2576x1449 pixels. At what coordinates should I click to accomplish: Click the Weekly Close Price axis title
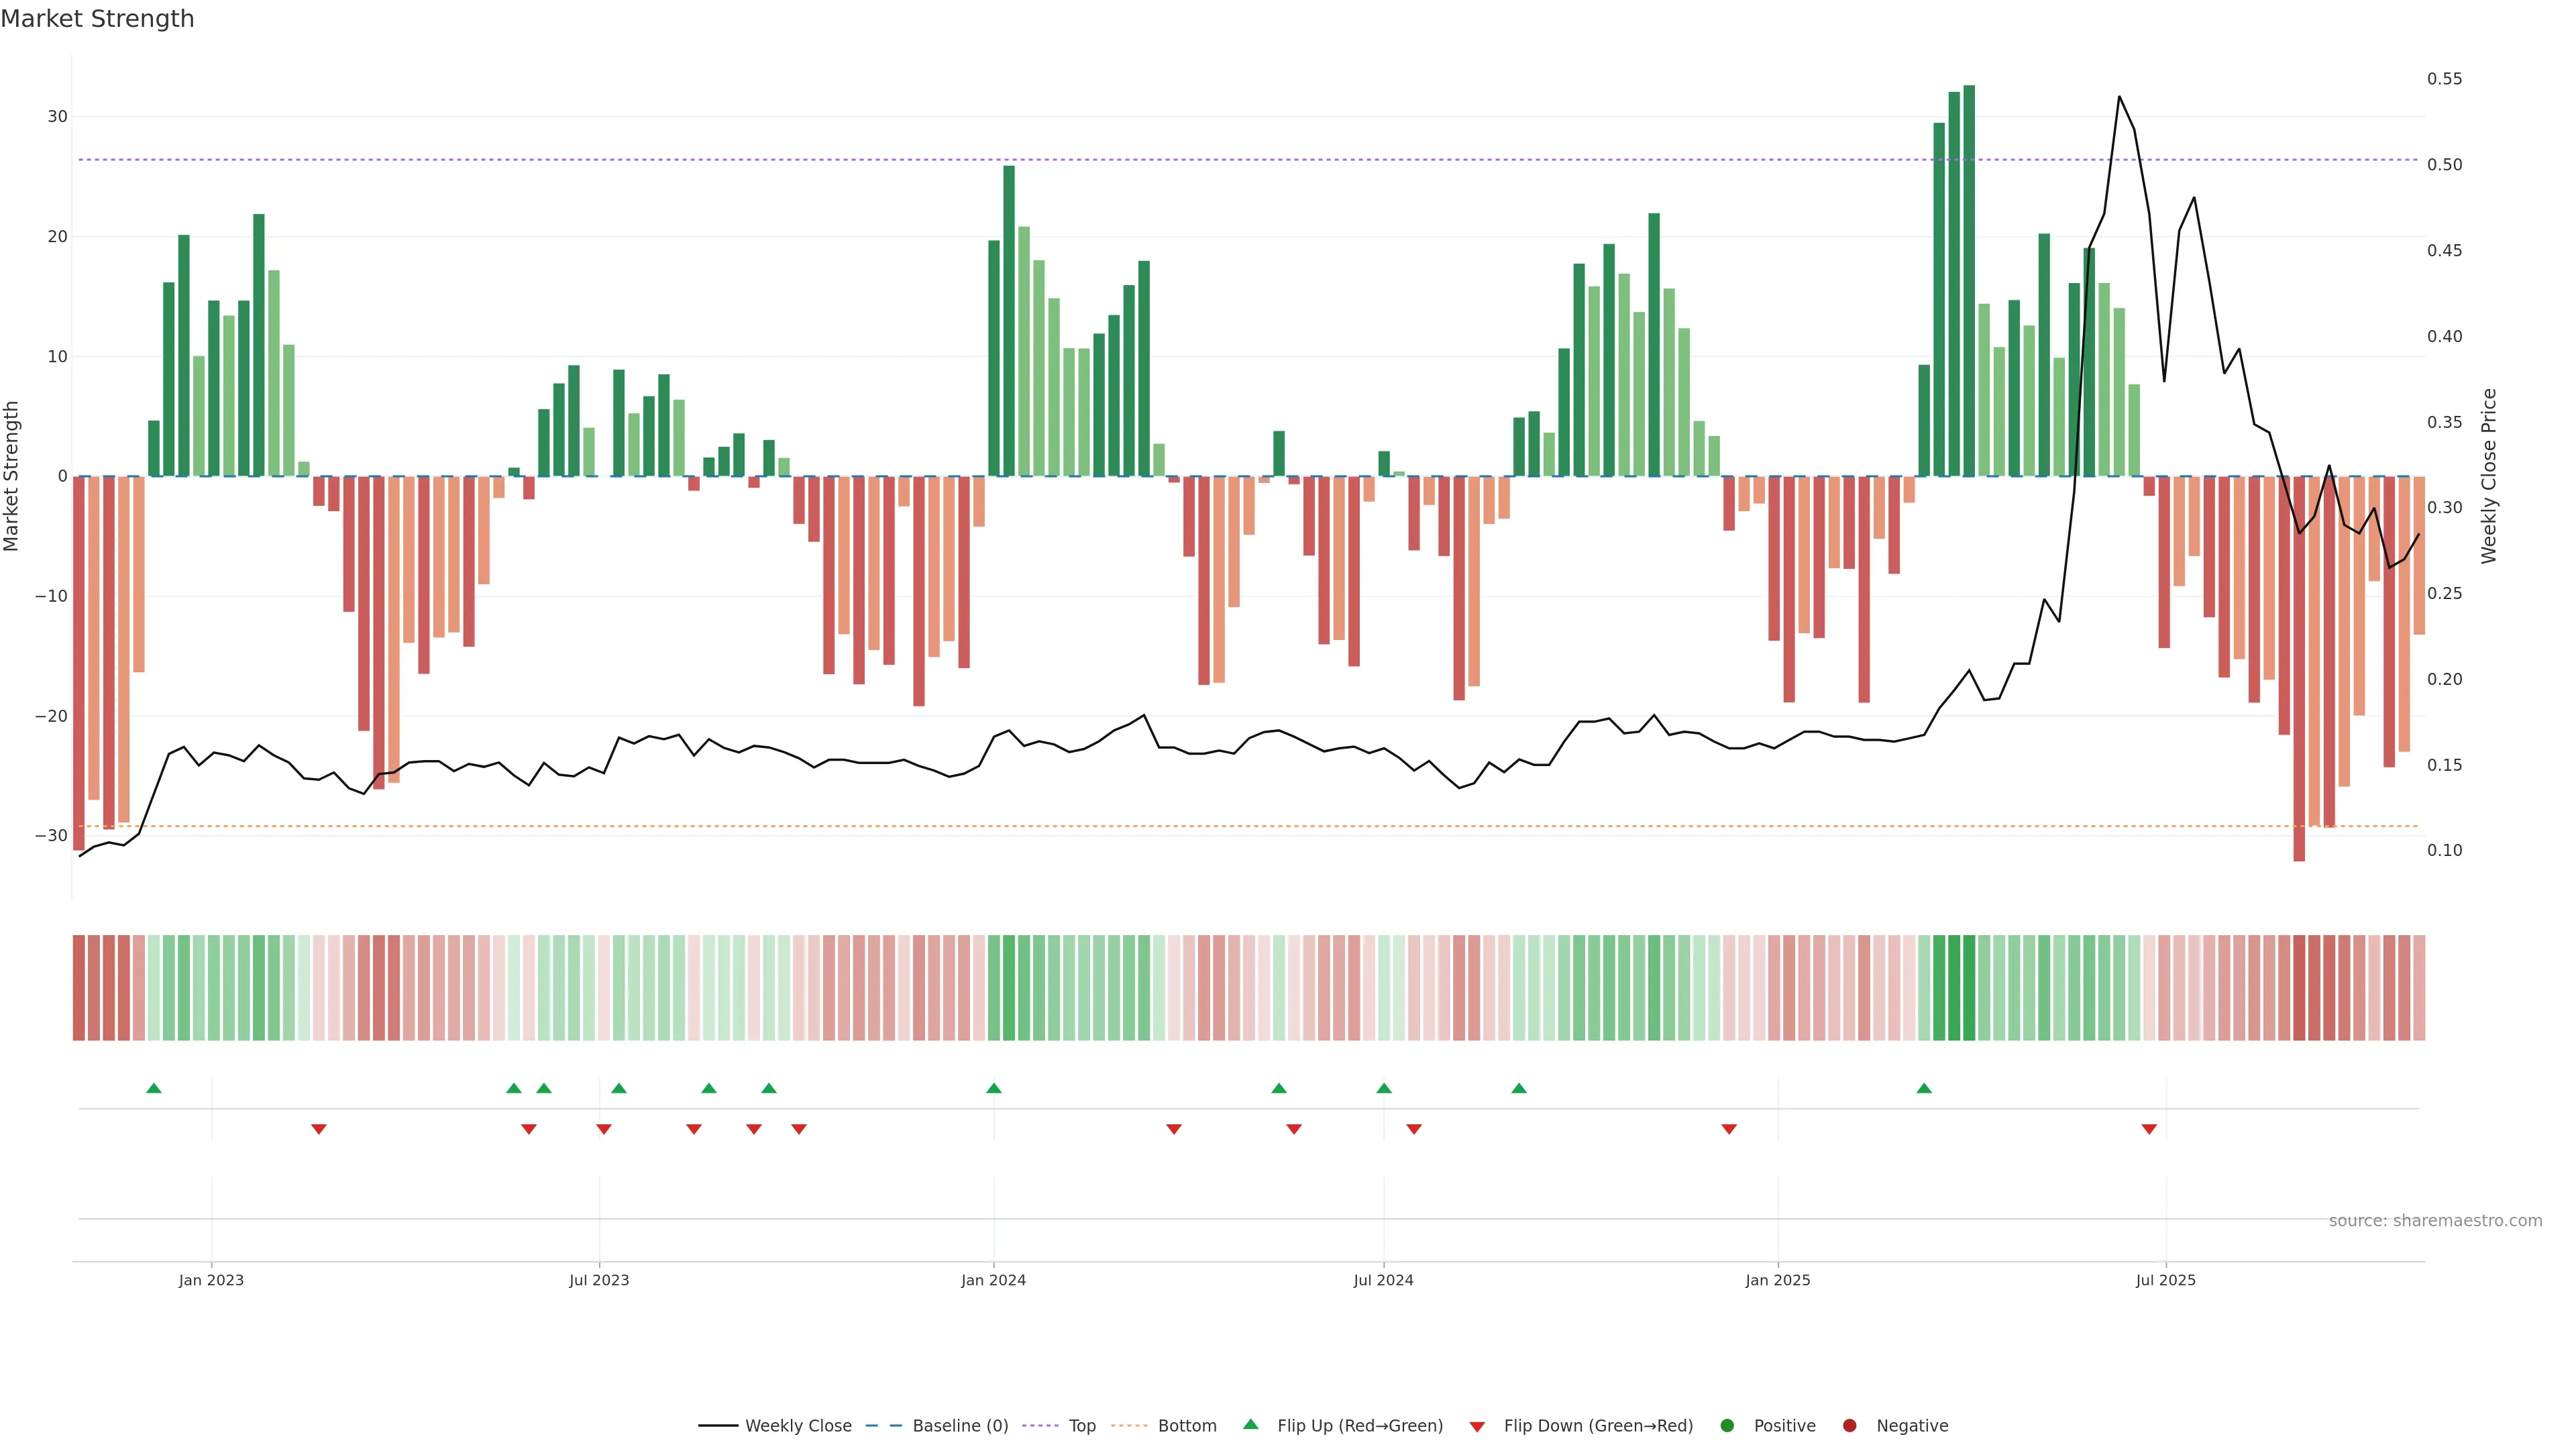2489,476
